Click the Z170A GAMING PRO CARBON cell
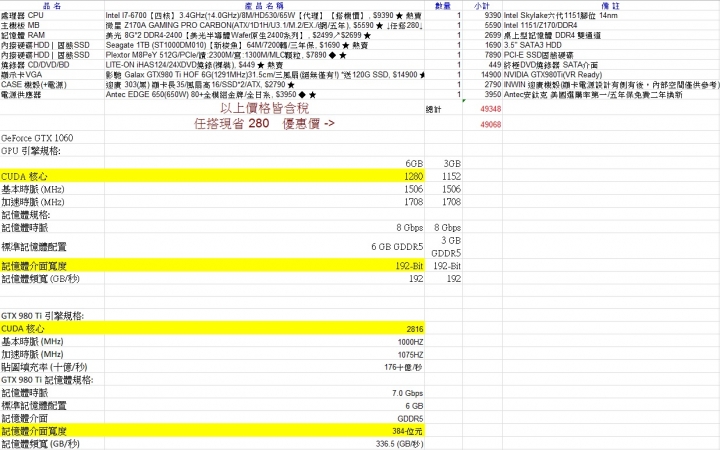The image size is (720, 450). [264, 25]
